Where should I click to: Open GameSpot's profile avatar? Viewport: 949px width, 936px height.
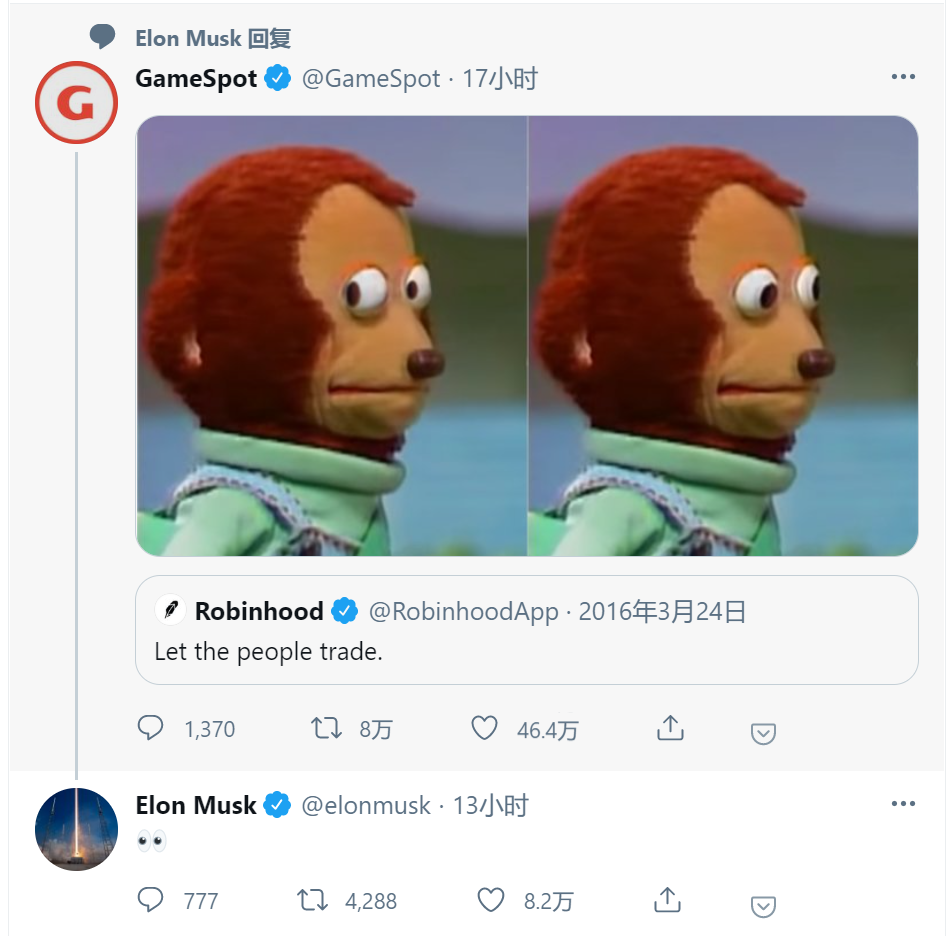point(77,103)
